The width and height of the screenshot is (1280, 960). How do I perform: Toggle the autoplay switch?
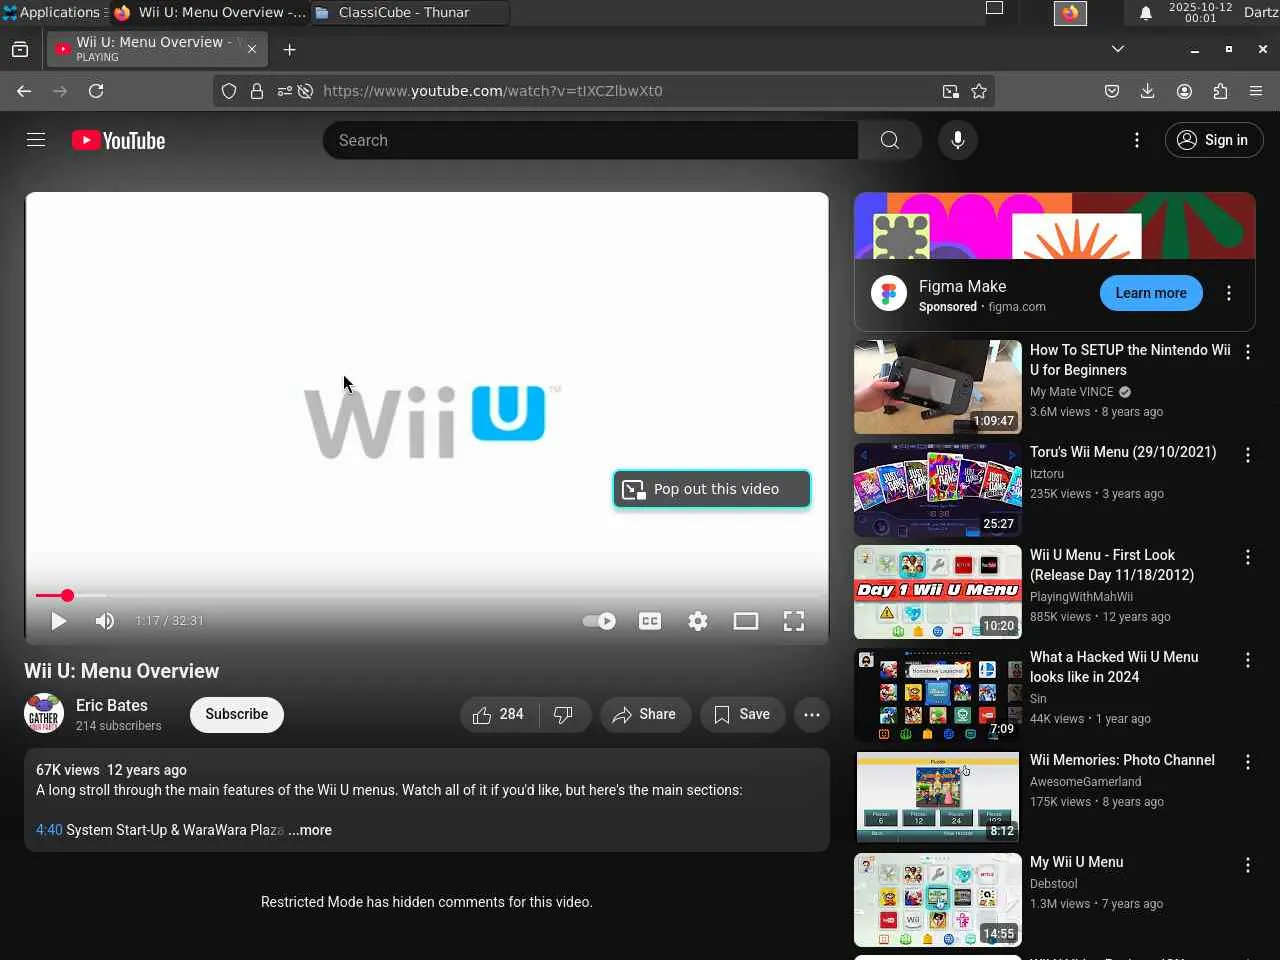tap(599, 621)
